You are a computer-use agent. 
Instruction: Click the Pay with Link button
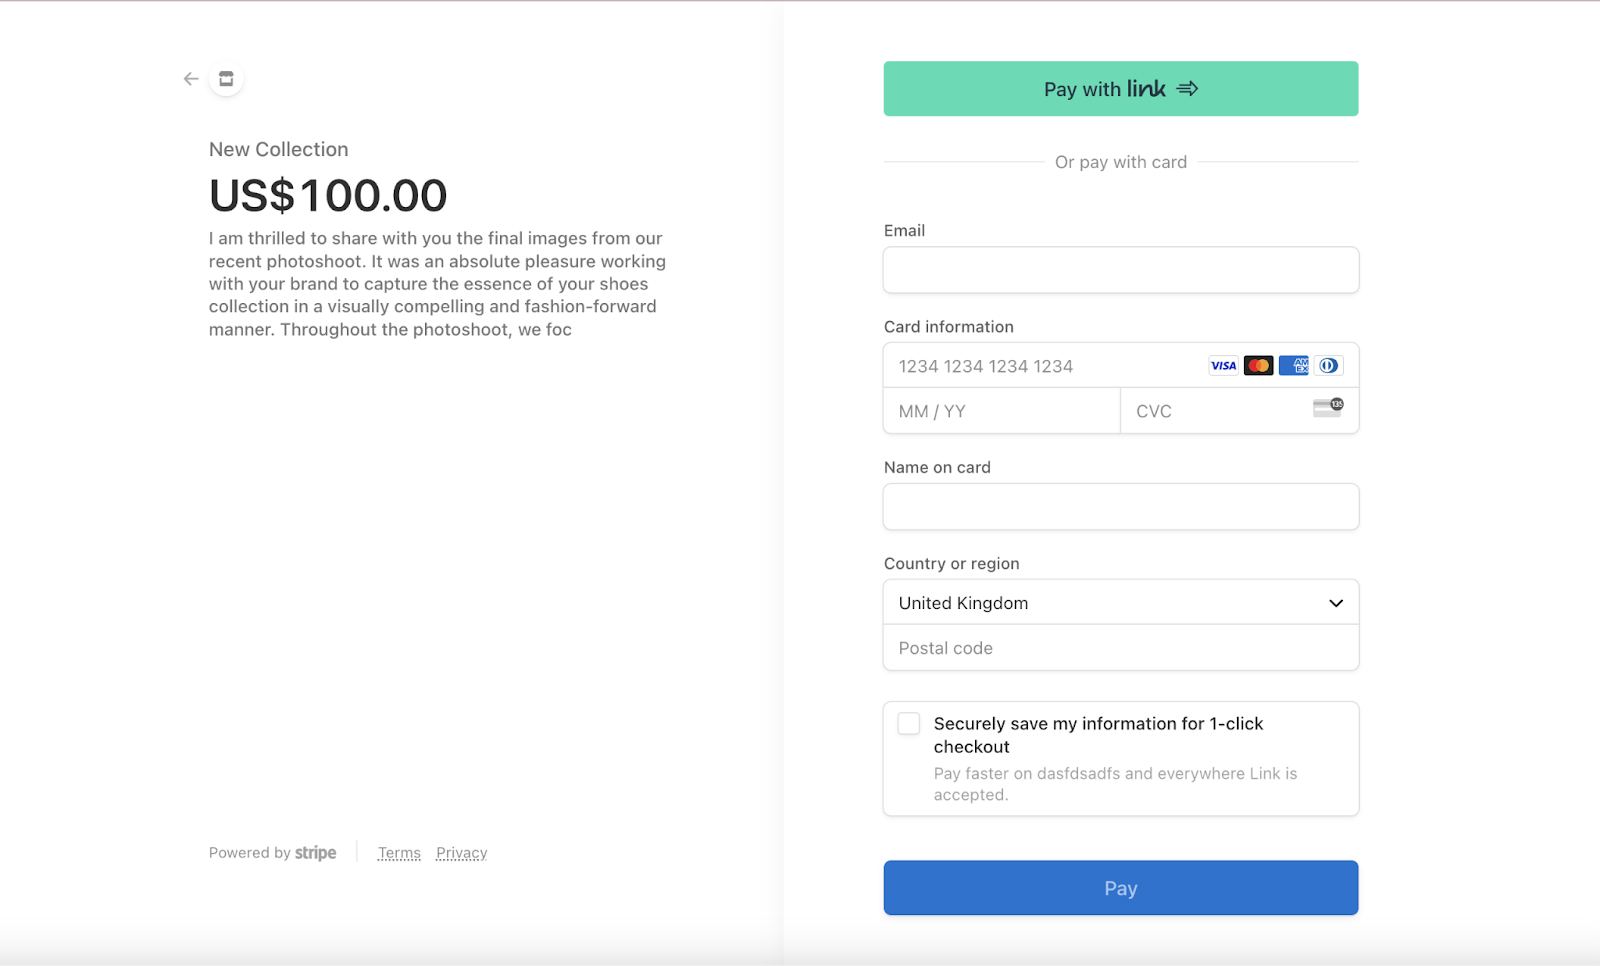(x=1120, y=88)
